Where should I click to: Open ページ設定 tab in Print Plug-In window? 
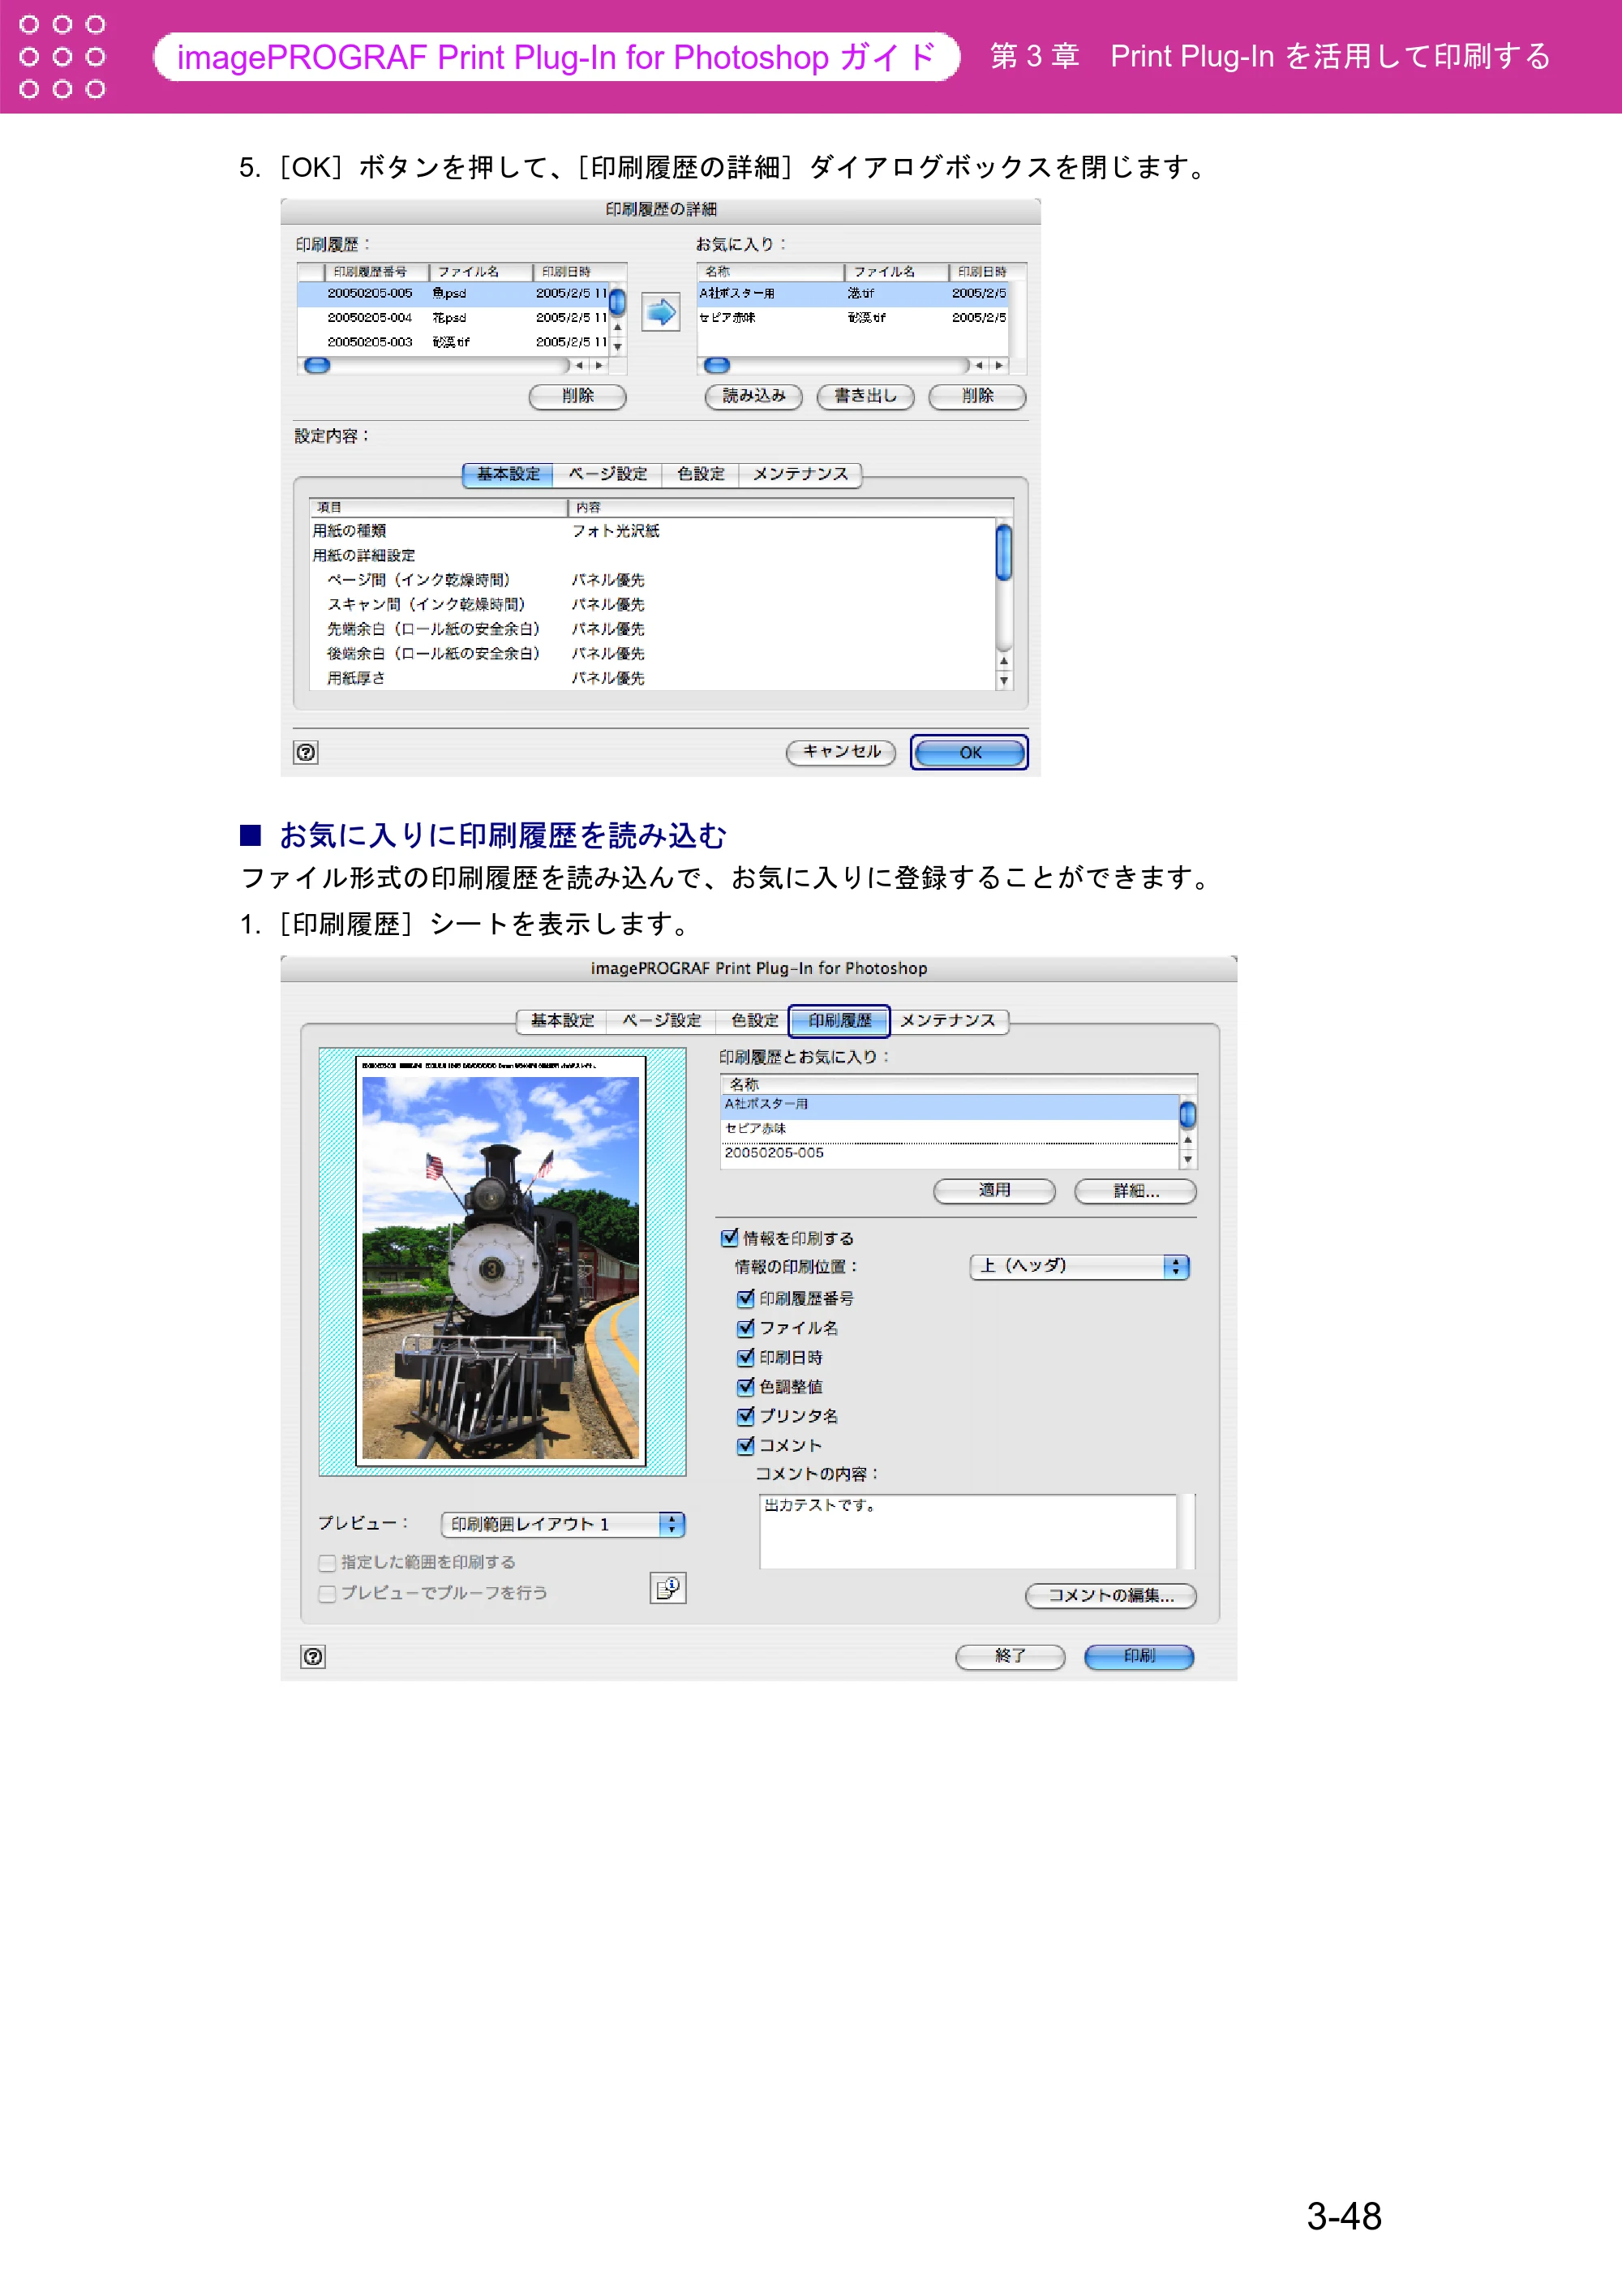662,1020
